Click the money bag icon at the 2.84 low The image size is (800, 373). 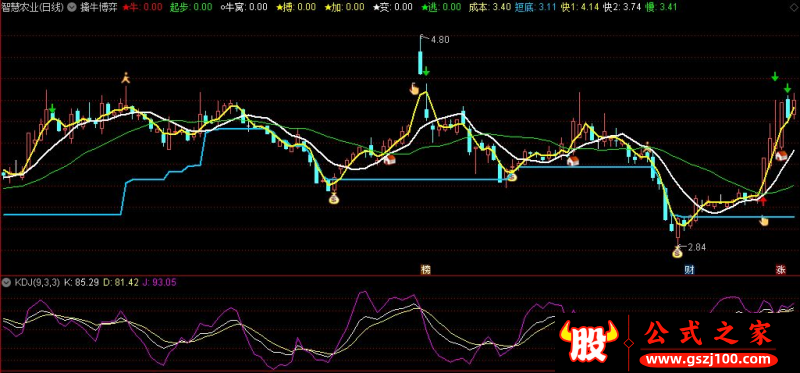(x=678, y=251)
